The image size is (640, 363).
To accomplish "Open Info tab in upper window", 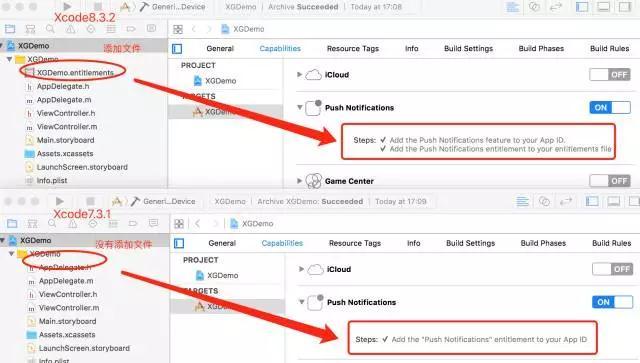I will click(411, 49).
